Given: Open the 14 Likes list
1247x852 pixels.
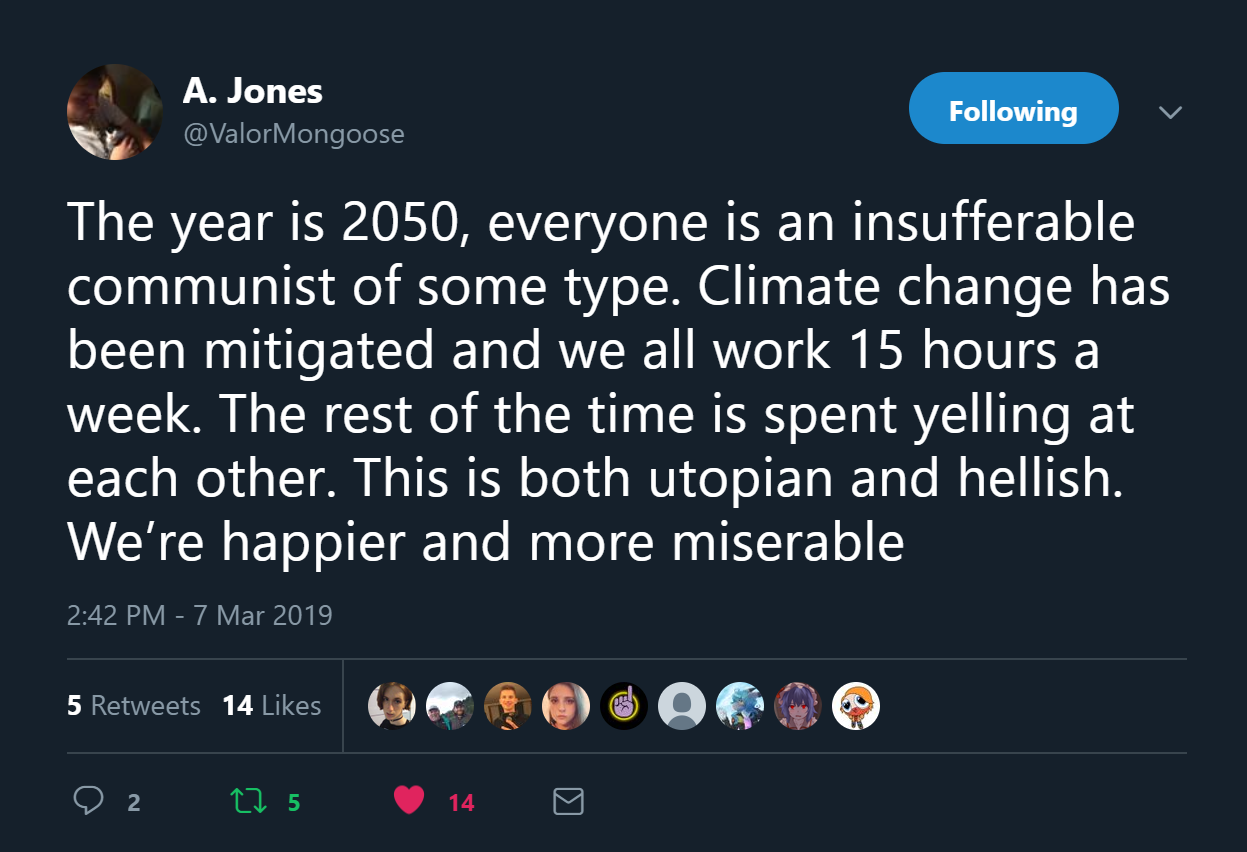Looking at the screenshot, I should (272, 706).
